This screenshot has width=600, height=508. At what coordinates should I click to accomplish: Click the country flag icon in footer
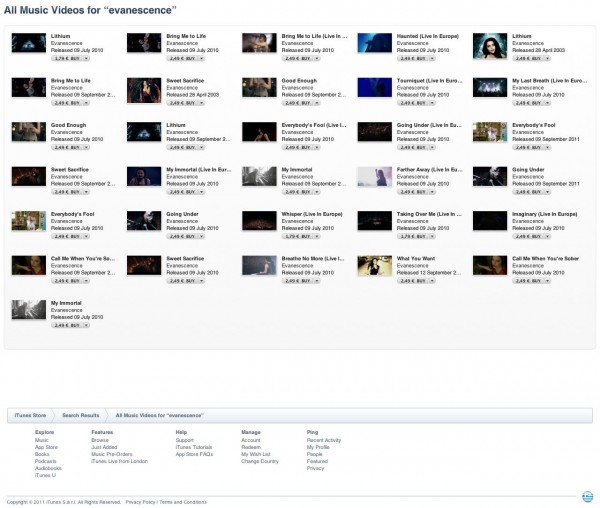(587, 497)
